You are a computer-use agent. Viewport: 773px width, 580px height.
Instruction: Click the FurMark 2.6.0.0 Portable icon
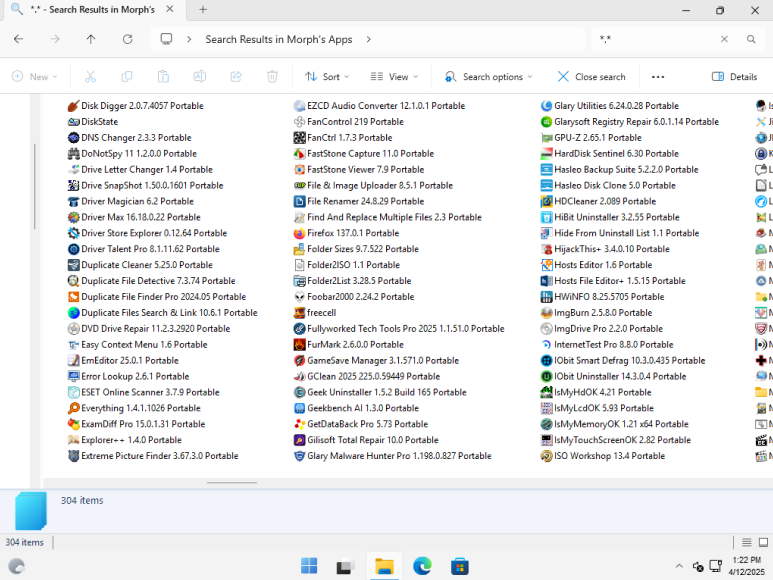[299, 344]
